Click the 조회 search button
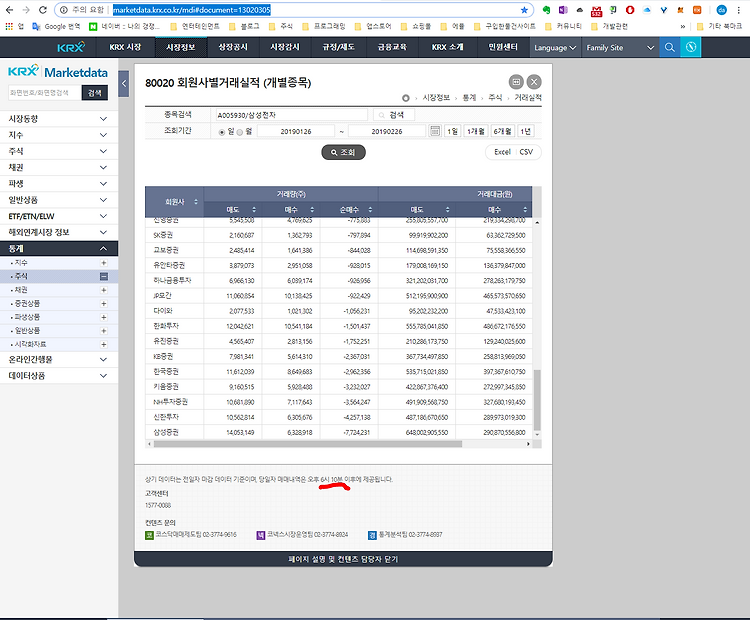Screen dimensions: 750x620 (x=343, y=152)
